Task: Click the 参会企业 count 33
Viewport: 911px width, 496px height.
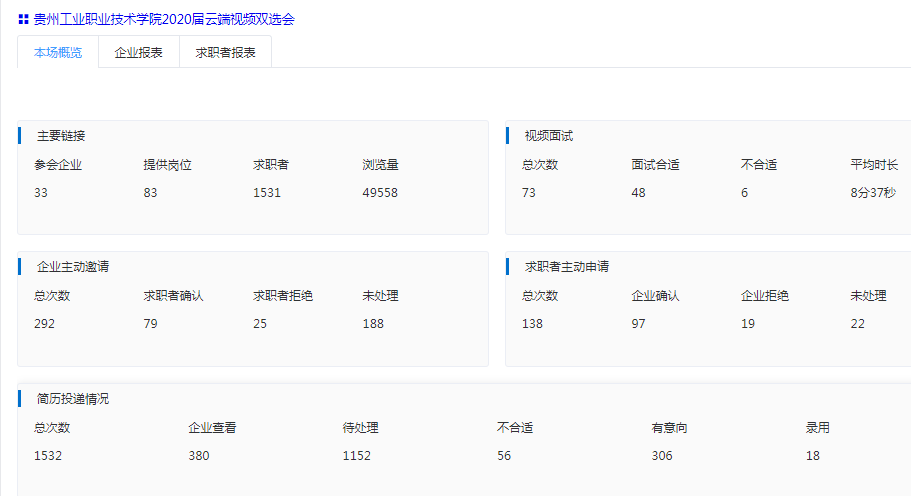Action: pos(41,193)
